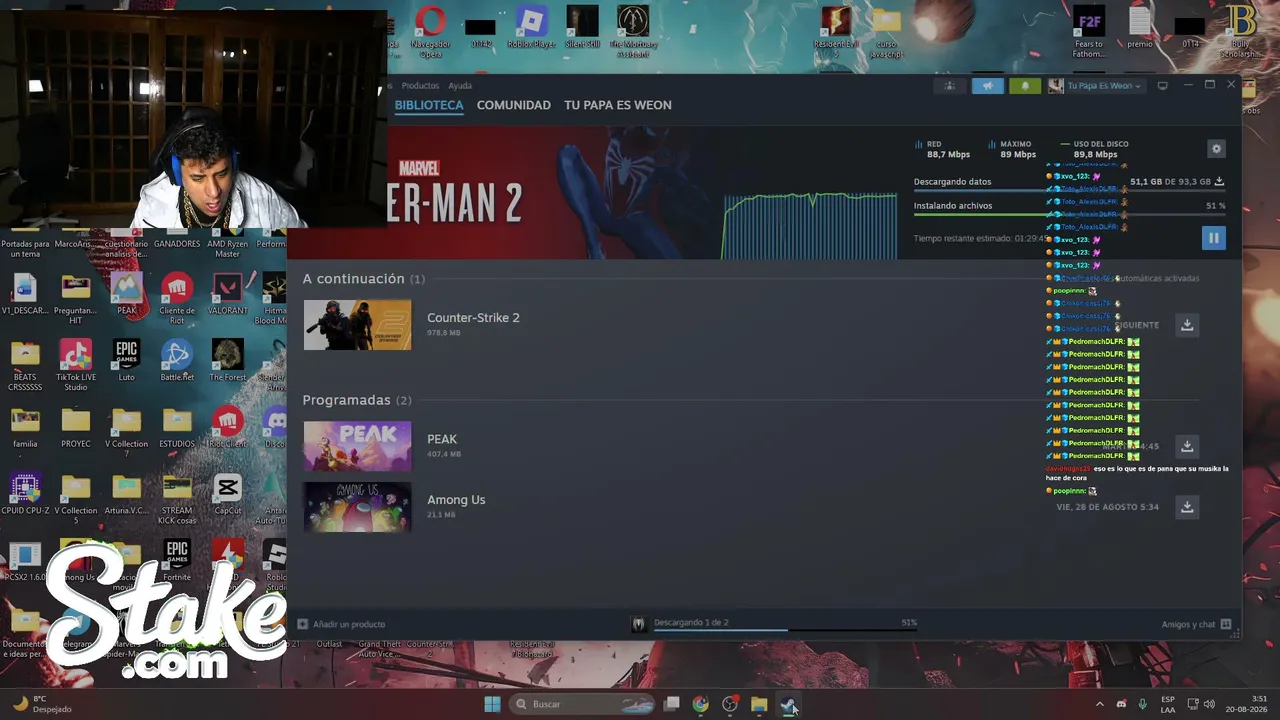Click the Steam icon in the taskbar
Screen dimensions: 1280x720
point(789,704)
